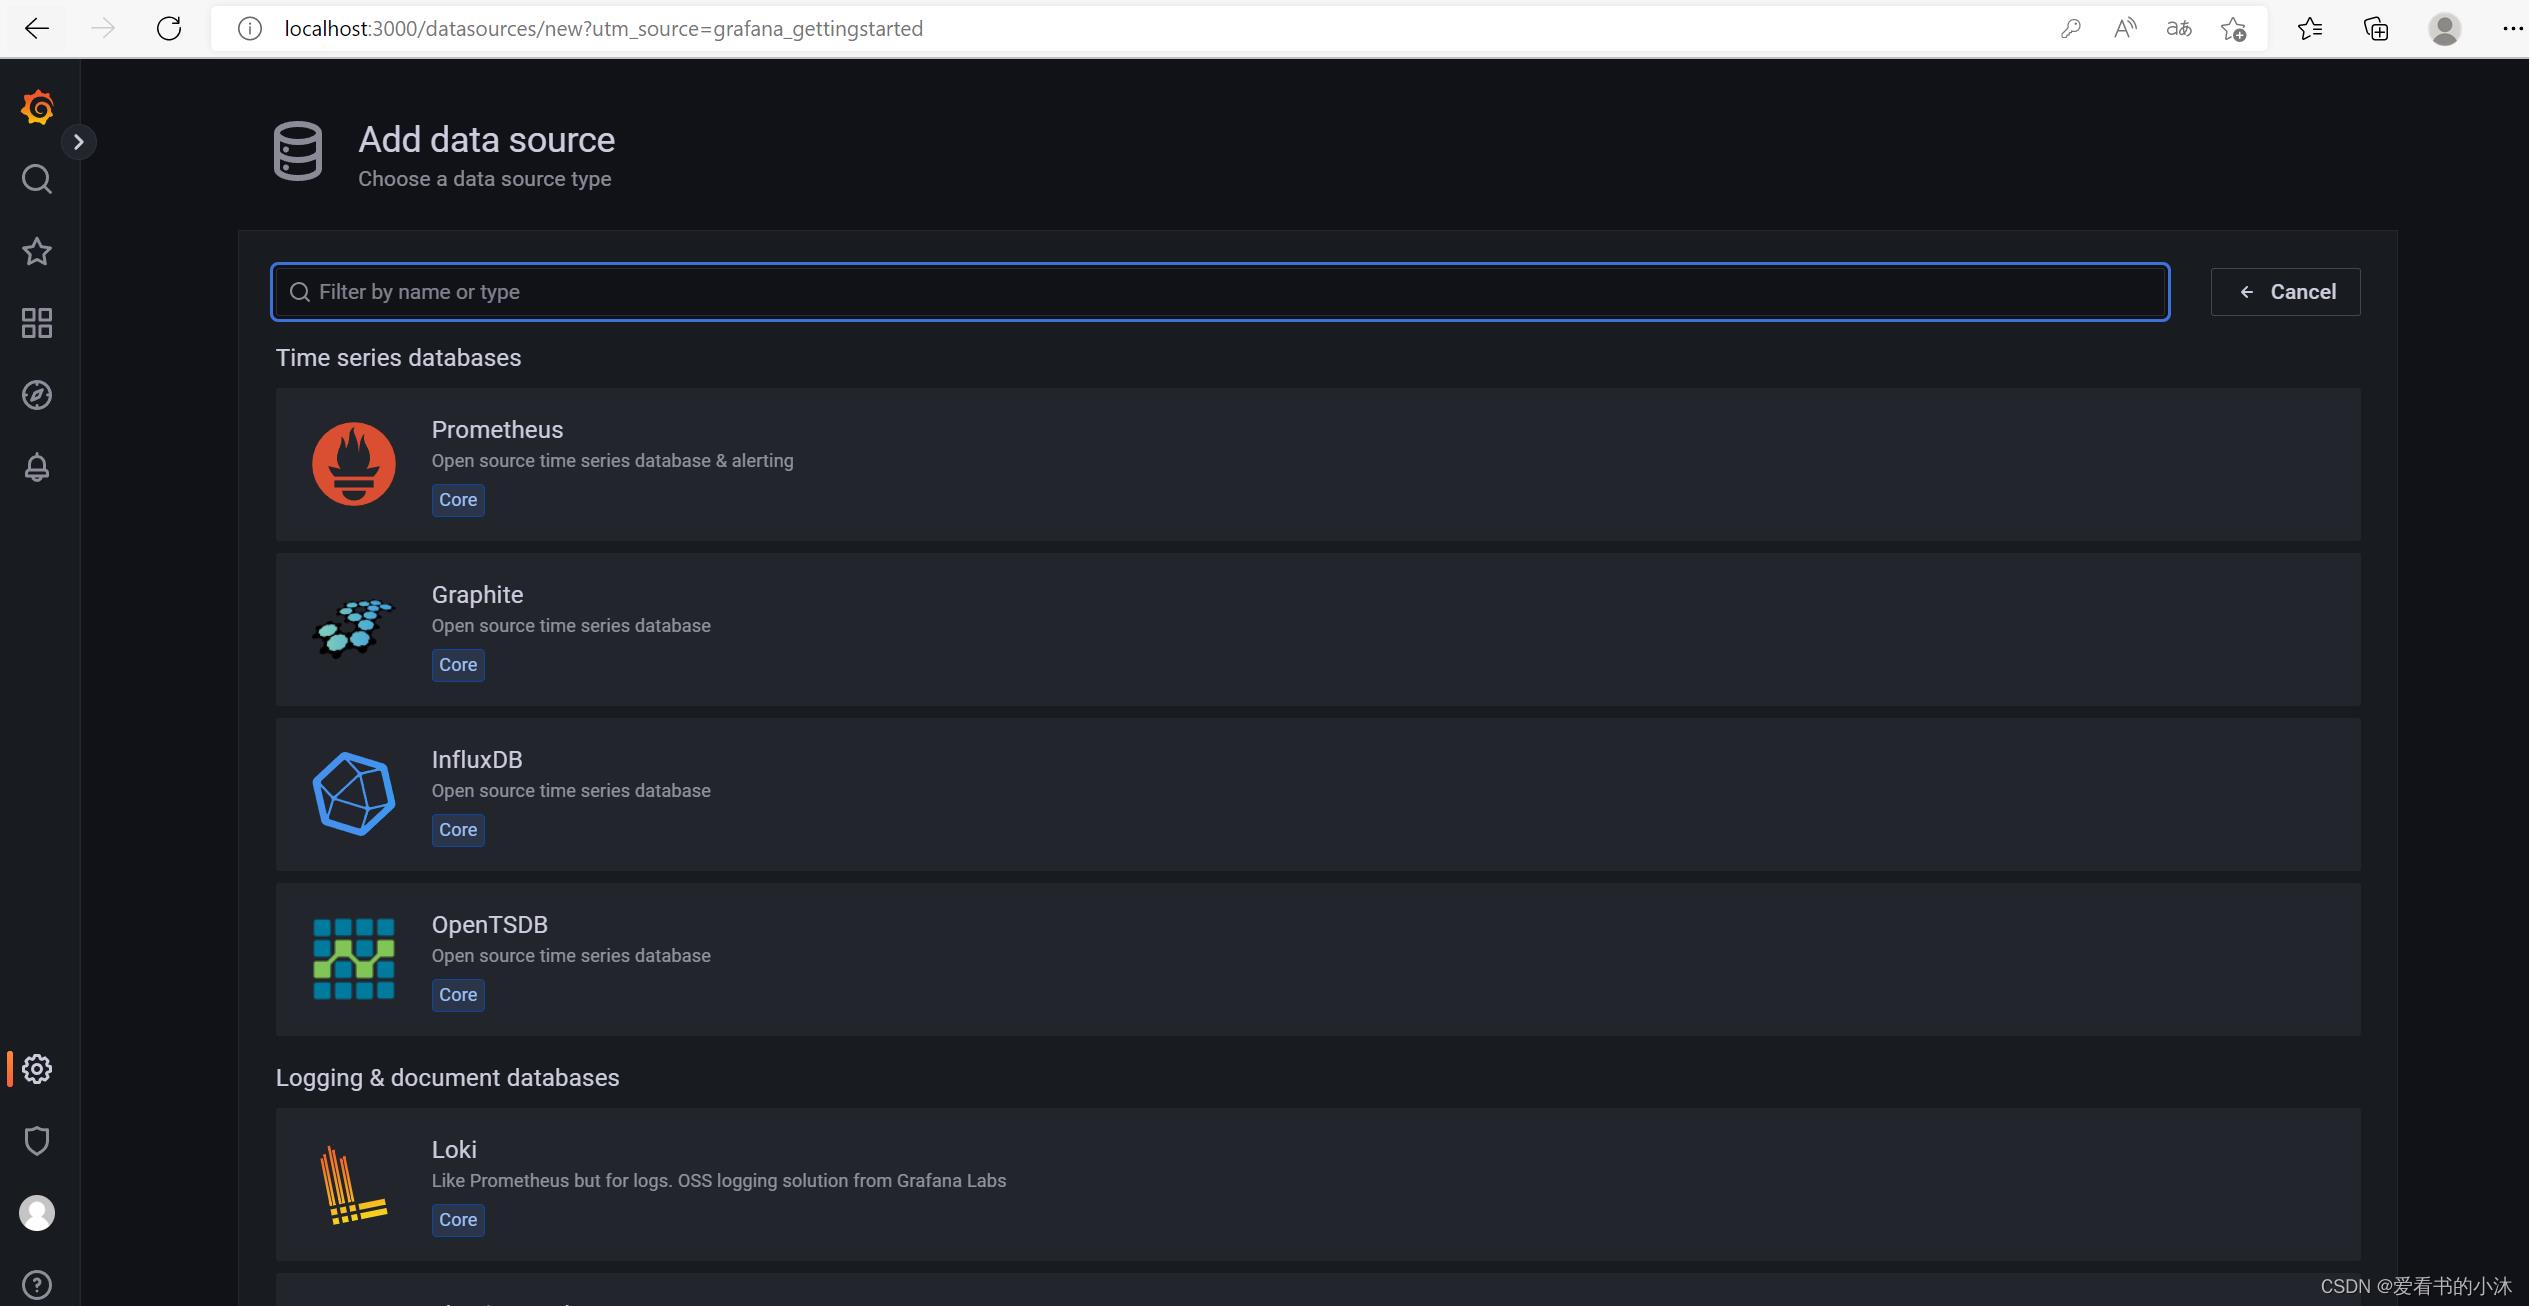Select the Prometheus flame logo
Viewport: 2529px width, 1306px height.
point(354,464)
